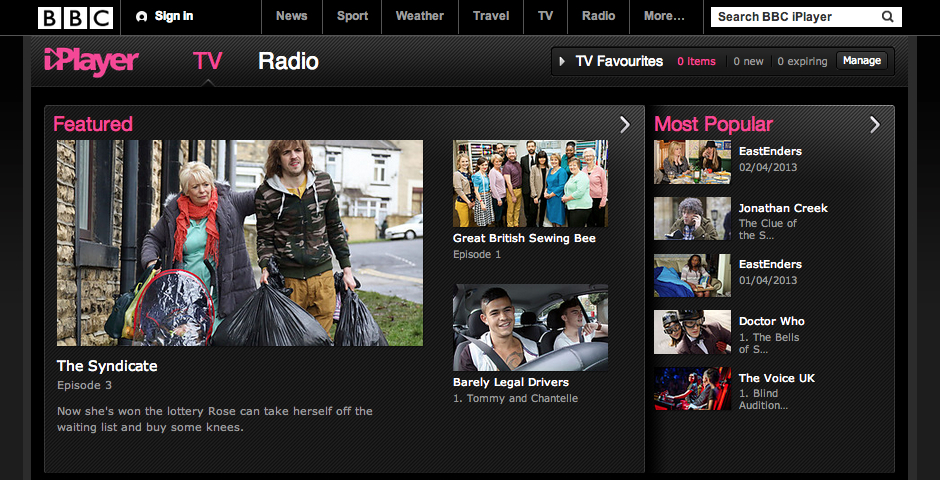Open the EastEnders 02/04/2013 thumbnail
Viewport: 940px width, 480px height.
click(x=692, y=162)
